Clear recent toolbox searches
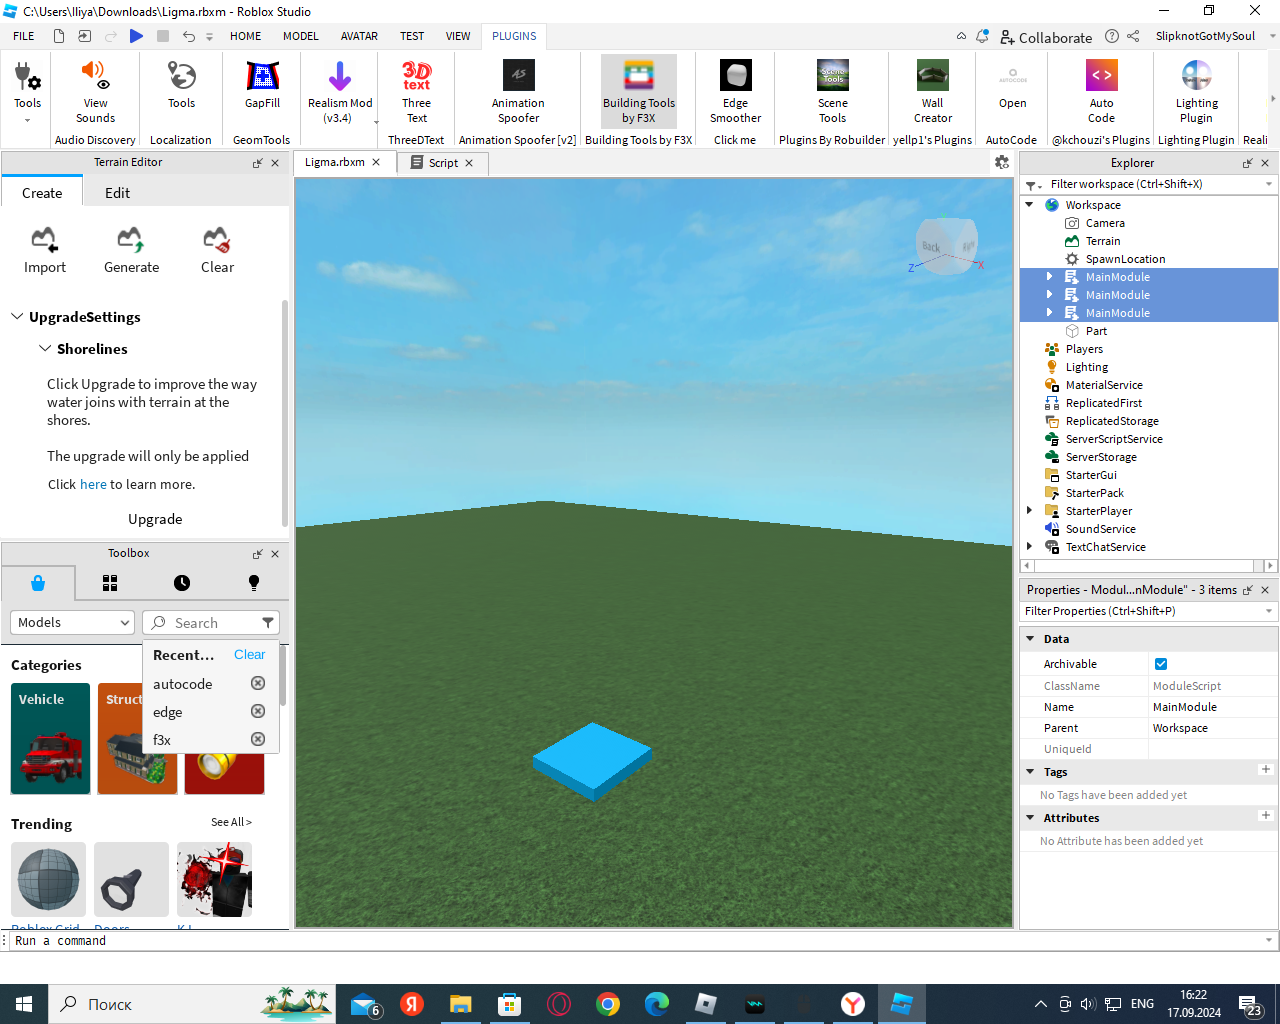 pyautogui.click(x=249, y=654)
